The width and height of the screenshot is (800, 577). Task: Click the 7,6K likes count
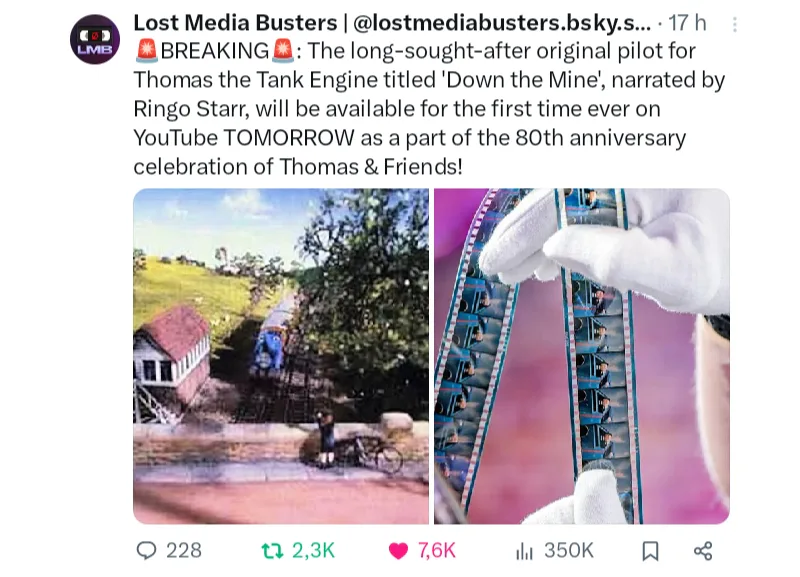(x=437, y=550)
